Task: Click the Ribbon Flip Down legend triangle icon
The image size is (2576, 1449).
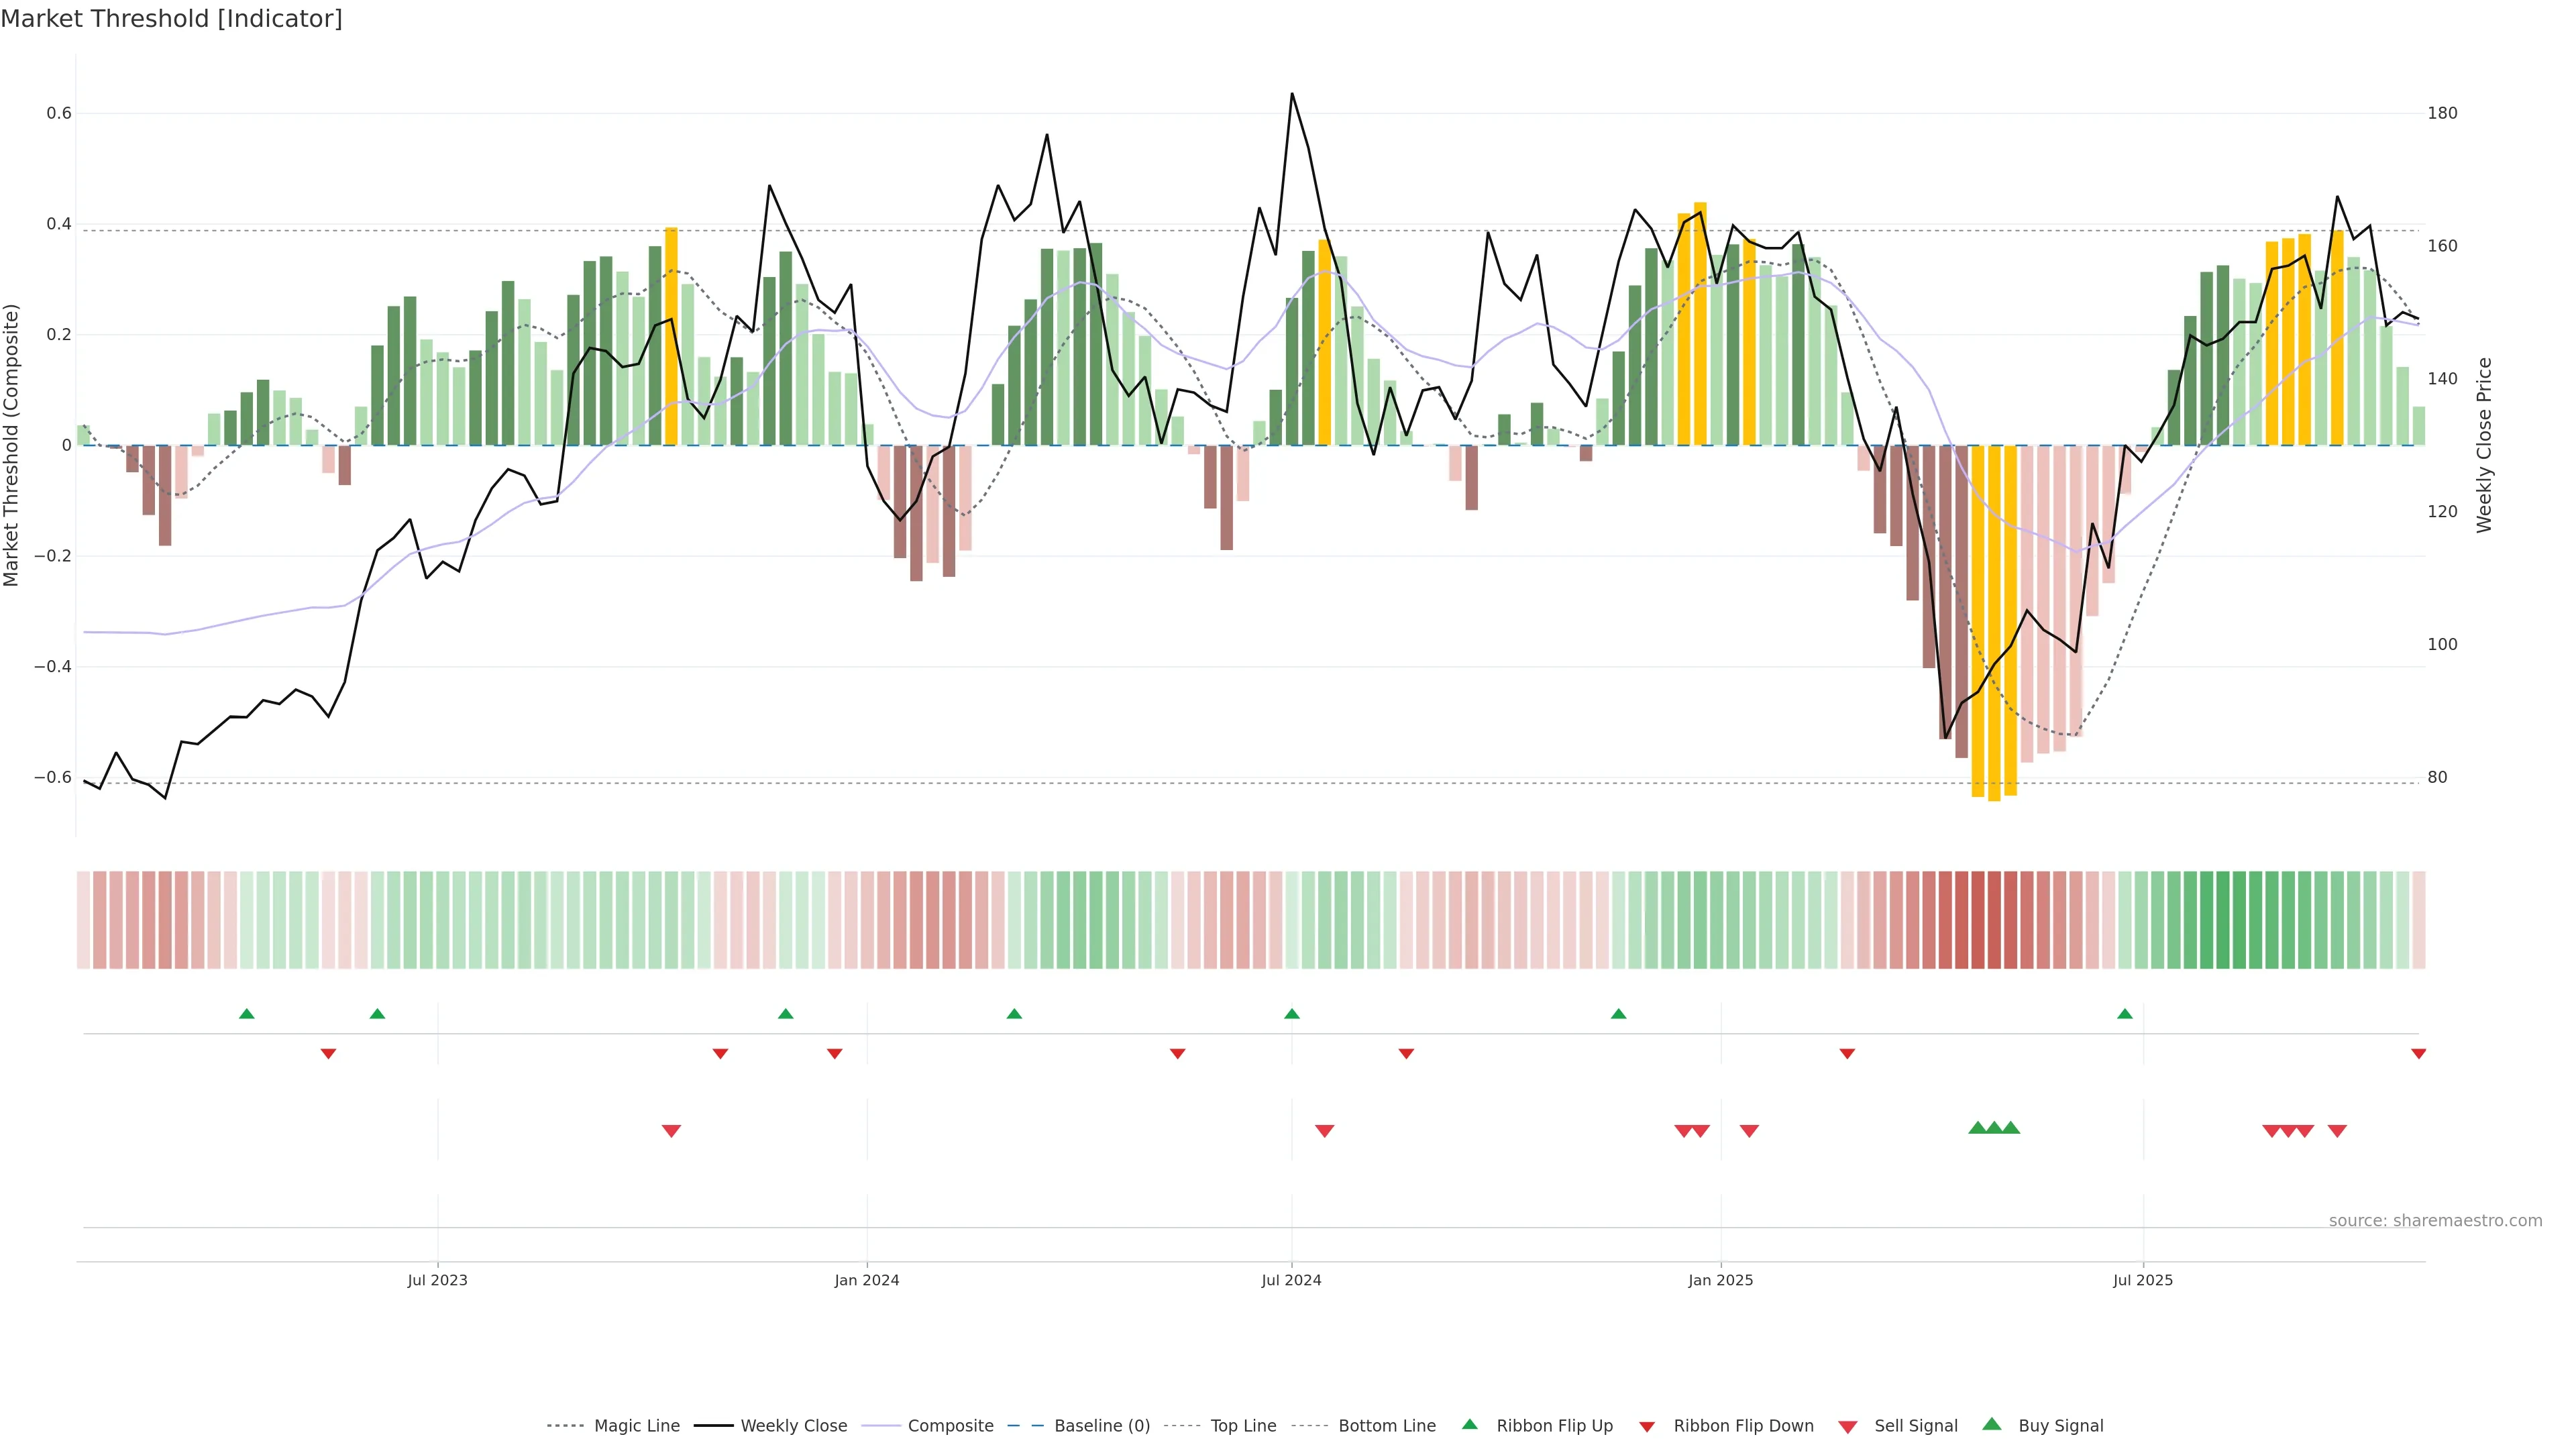Action: click(1646, 1426)
